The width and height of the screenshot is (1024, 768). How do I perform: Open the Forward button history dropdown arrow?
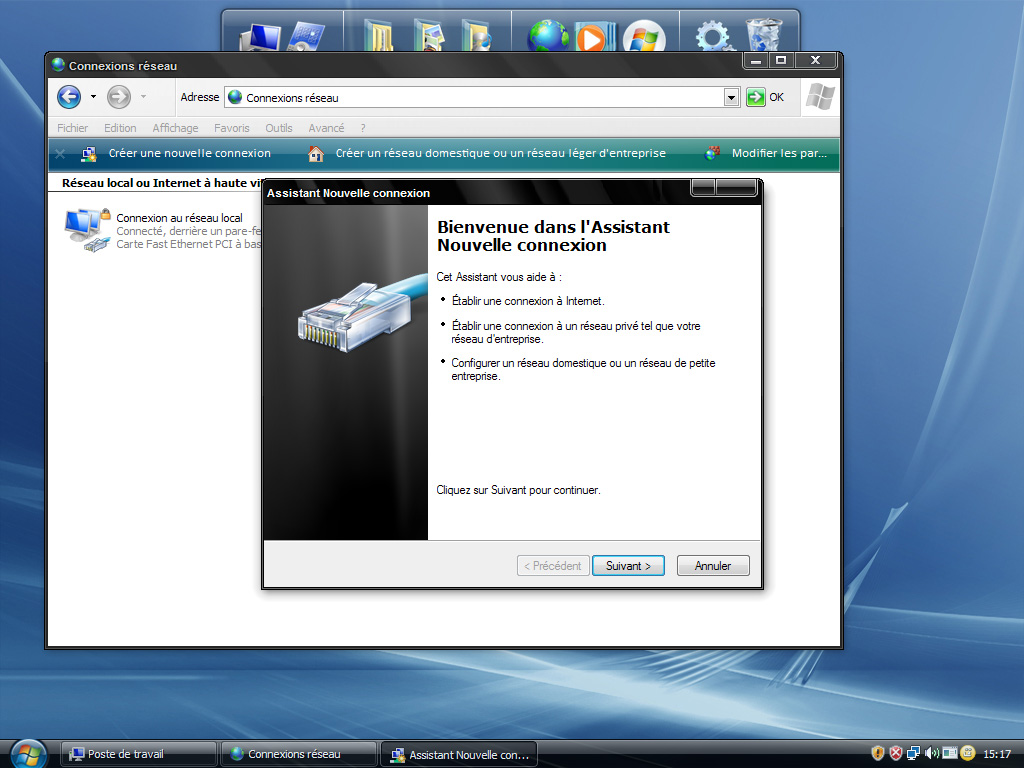coord(143,97)
